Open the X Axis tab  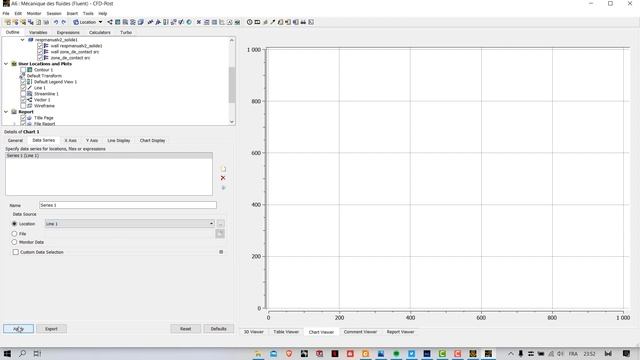click(70, 140)
